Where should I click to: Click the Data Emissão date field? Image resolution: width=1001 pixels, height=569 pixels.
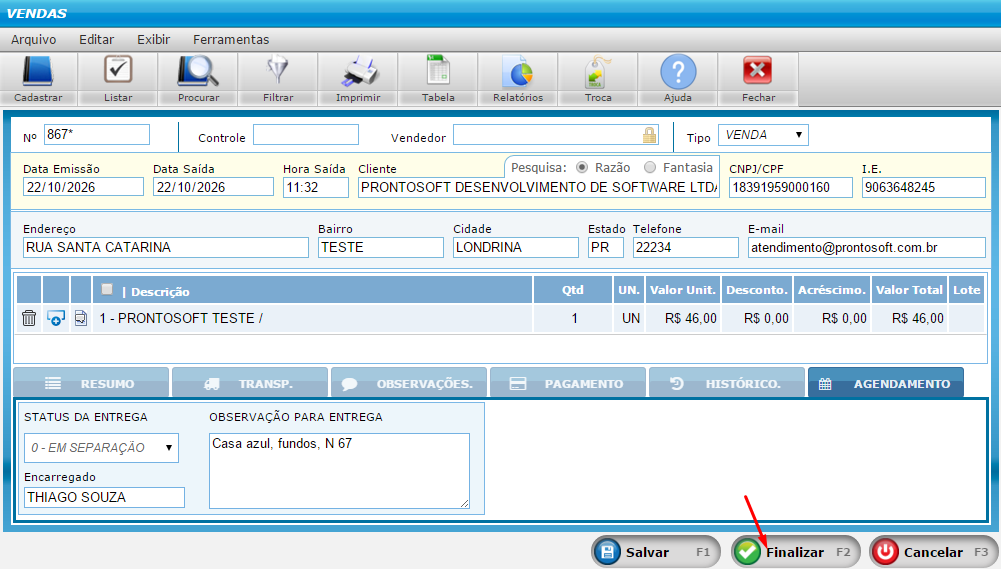[84, 187]
